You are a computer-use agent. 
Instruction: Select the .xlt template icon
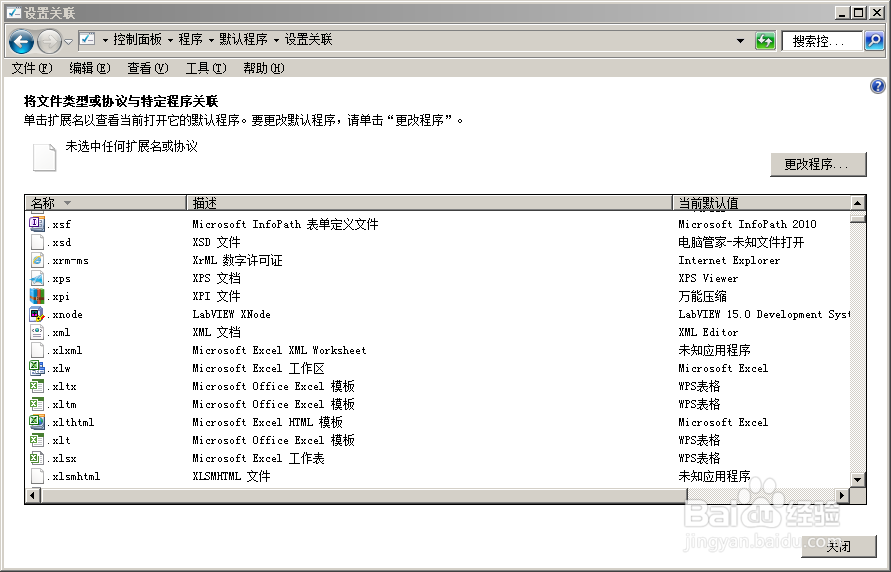[x=37, y=440]
